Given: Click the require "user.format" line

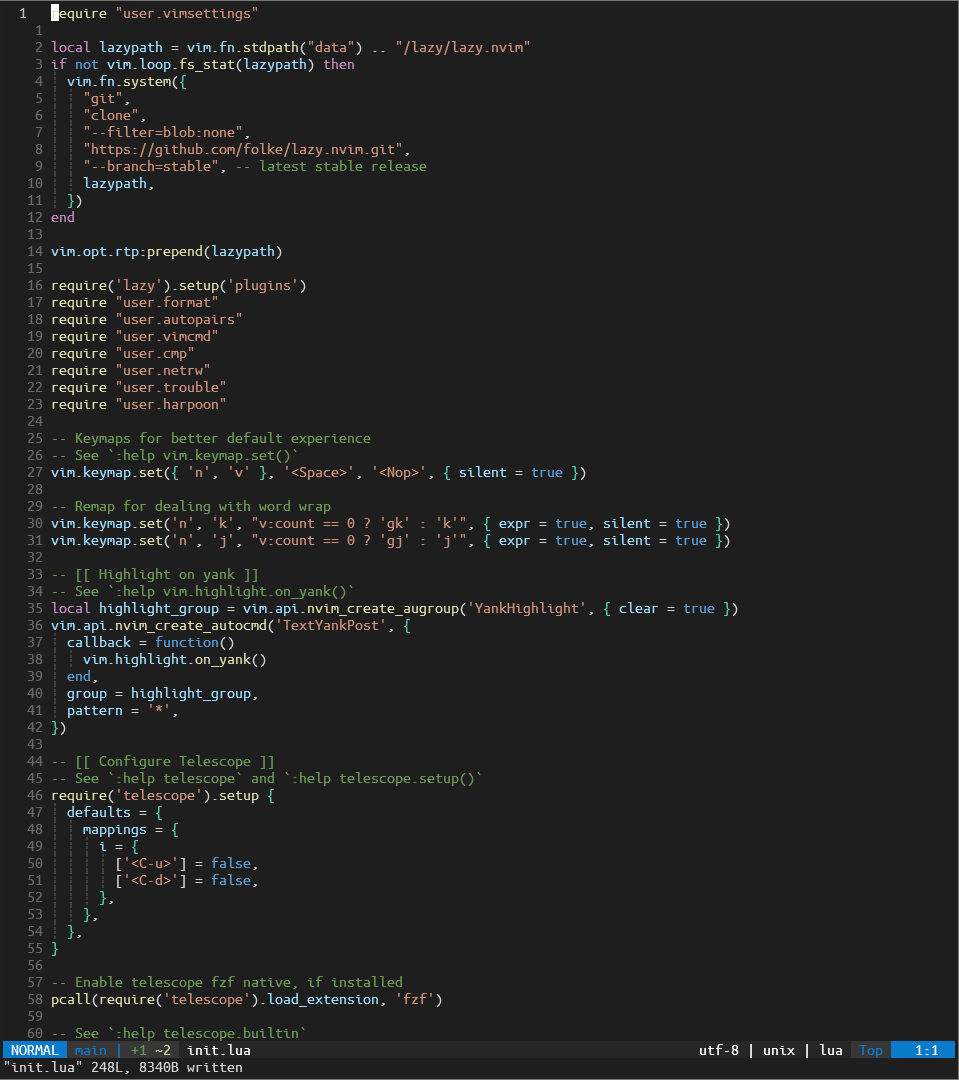Looking at the screenshot, I should click(134, 302).
